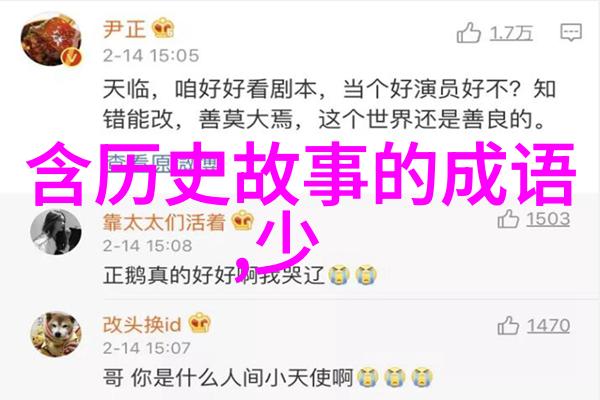Tap crown badge next to 尹正
This screenshot has height=400, width=600.
point(163,28)
